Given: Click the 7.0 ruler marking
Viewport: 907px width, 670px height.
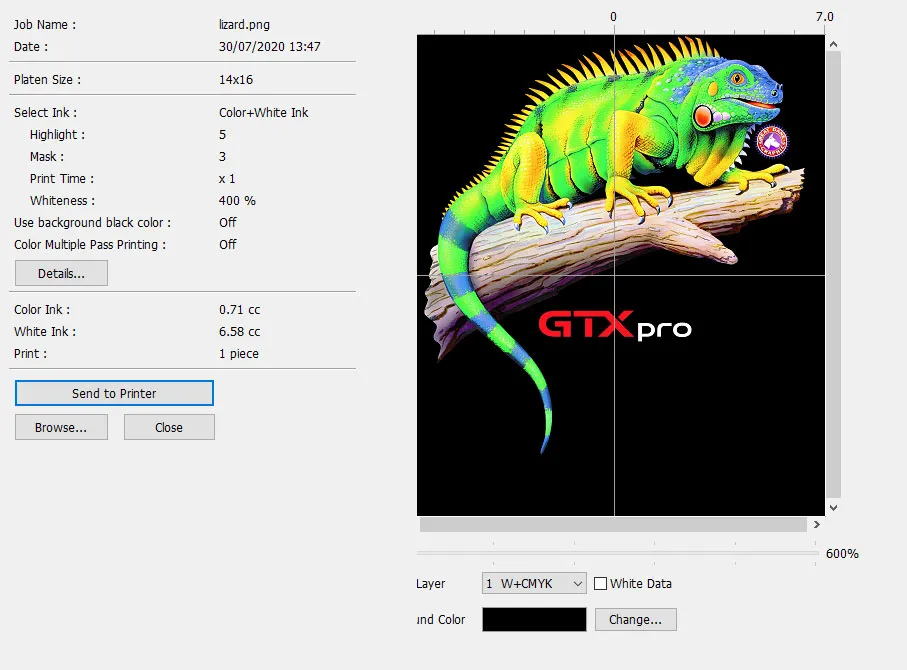Looking at the screenshot, I should pyautogui.click(x=825, y=17).
